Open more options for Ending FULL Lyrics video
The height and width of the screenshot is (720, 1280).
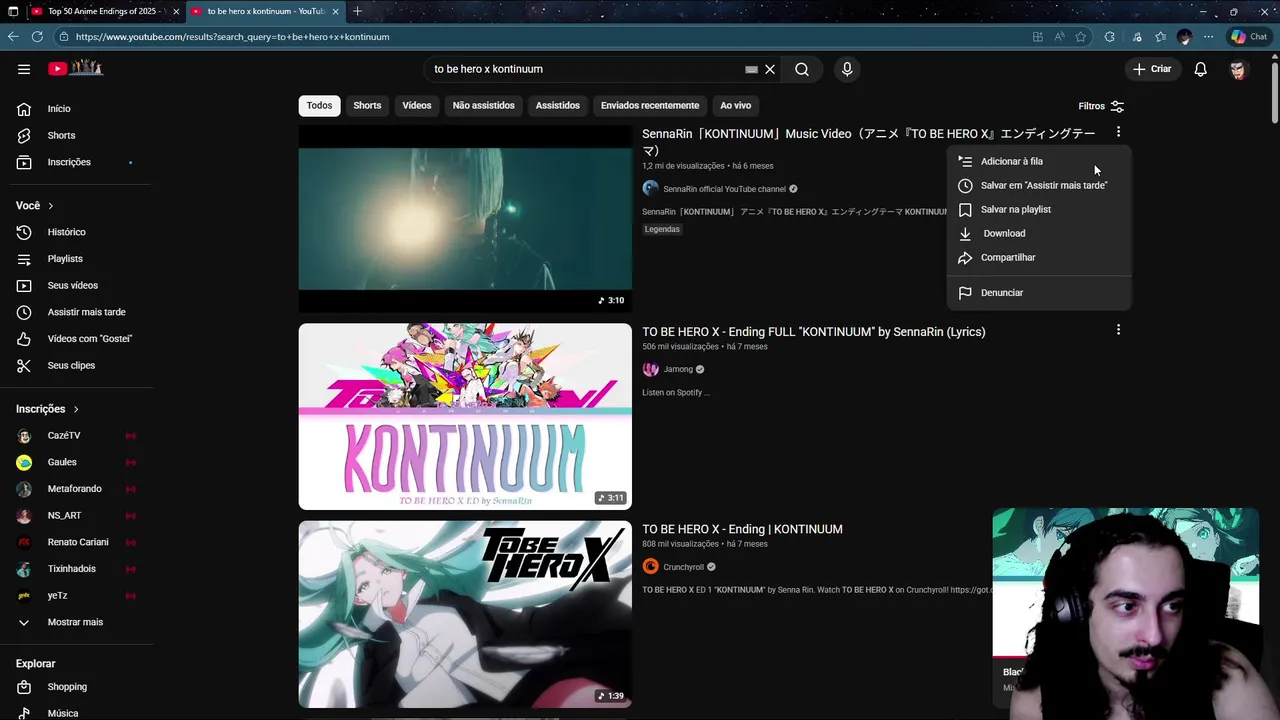1118,330
